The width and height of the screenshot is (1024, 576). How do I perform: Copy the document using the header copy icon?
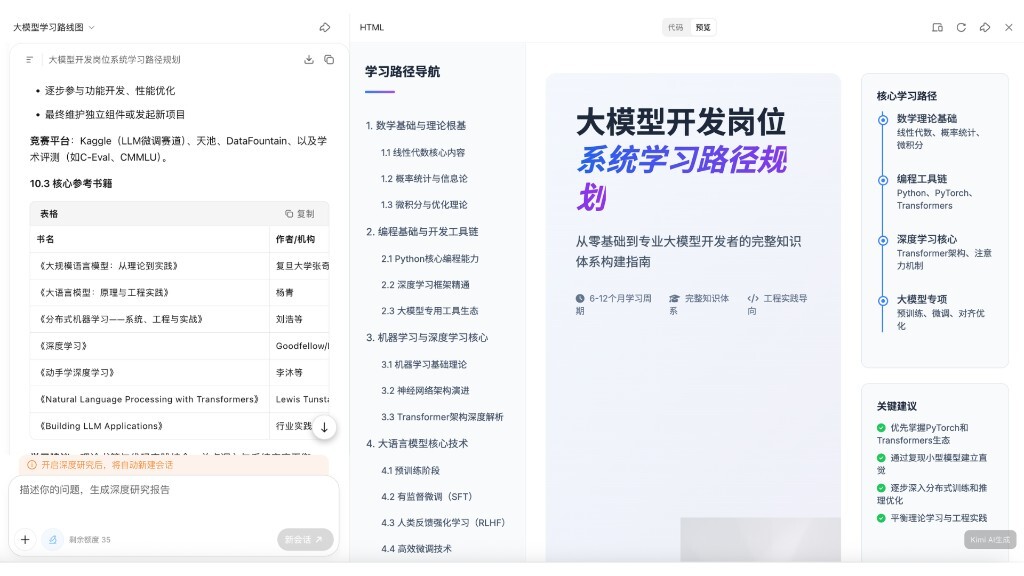coord(329,60)
